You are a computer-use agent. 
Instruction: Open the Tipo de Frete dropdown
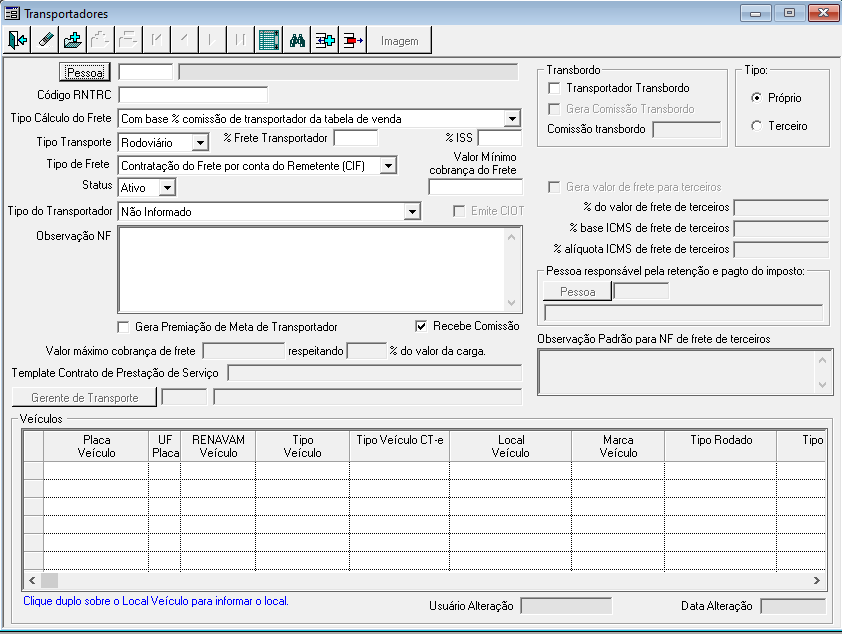(388, 165)
